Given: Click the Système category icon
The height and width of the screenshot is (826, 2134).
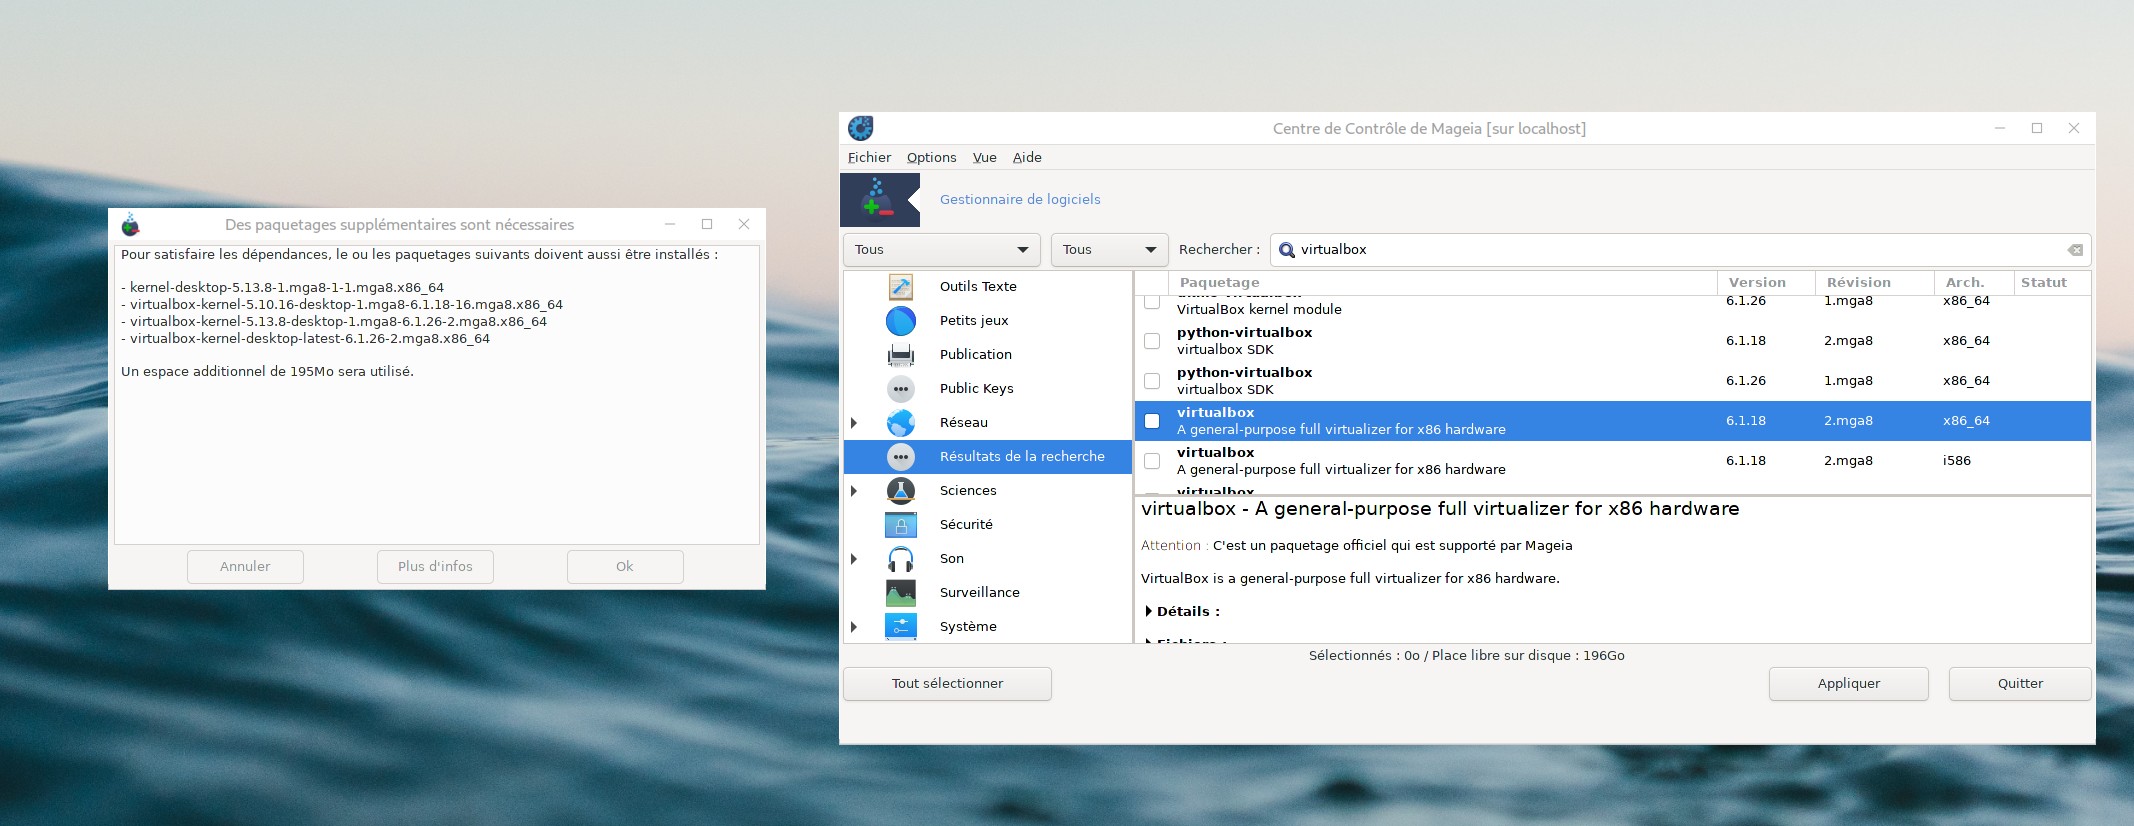Looking at the screenshot, I should point(901,627).
